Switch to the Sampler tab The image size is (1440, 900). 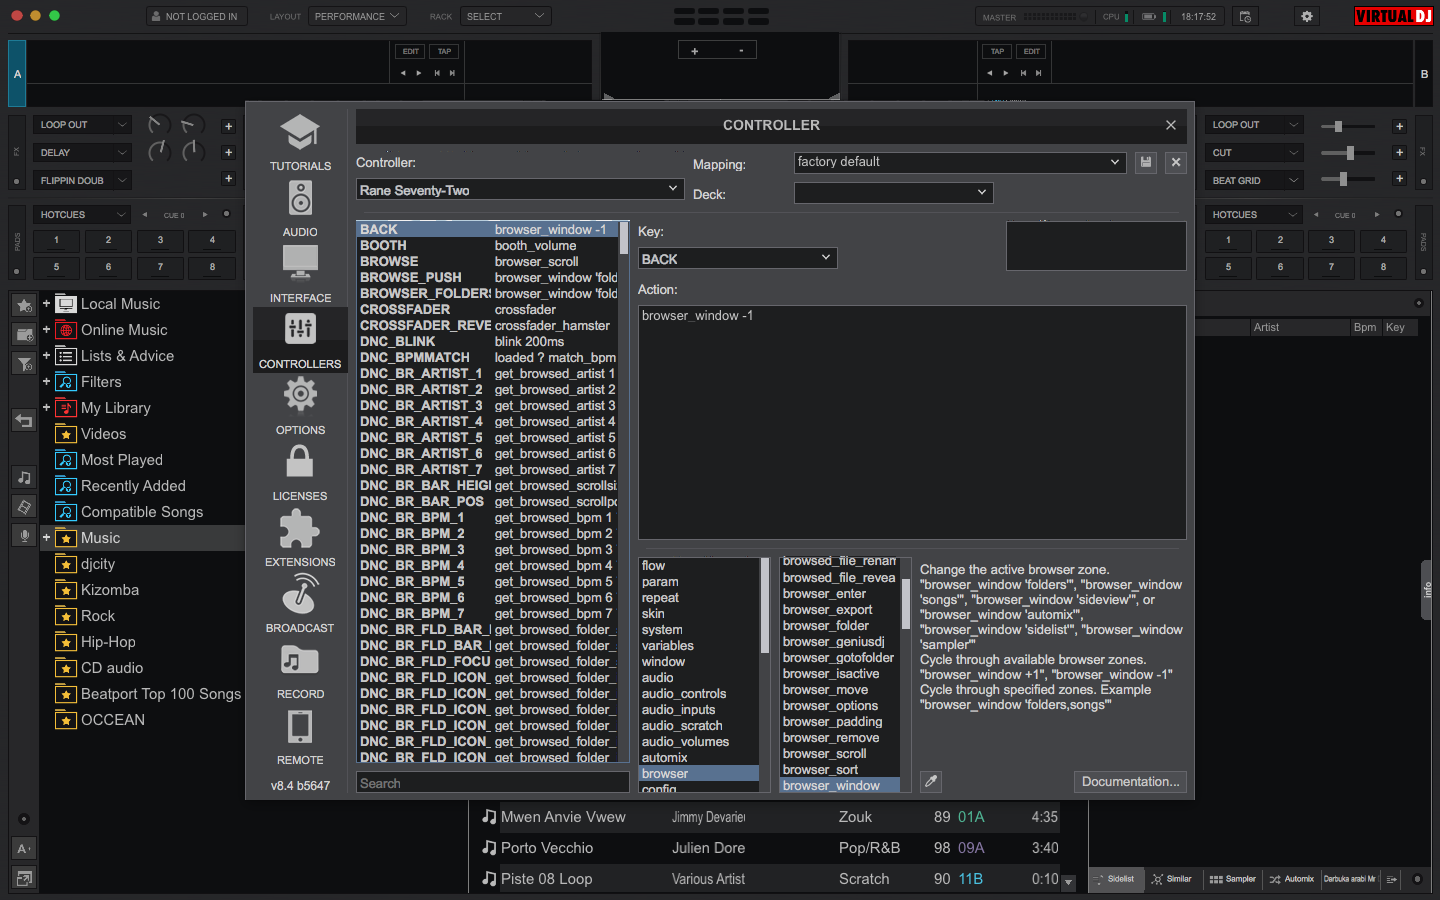(x=1232, y=879)
